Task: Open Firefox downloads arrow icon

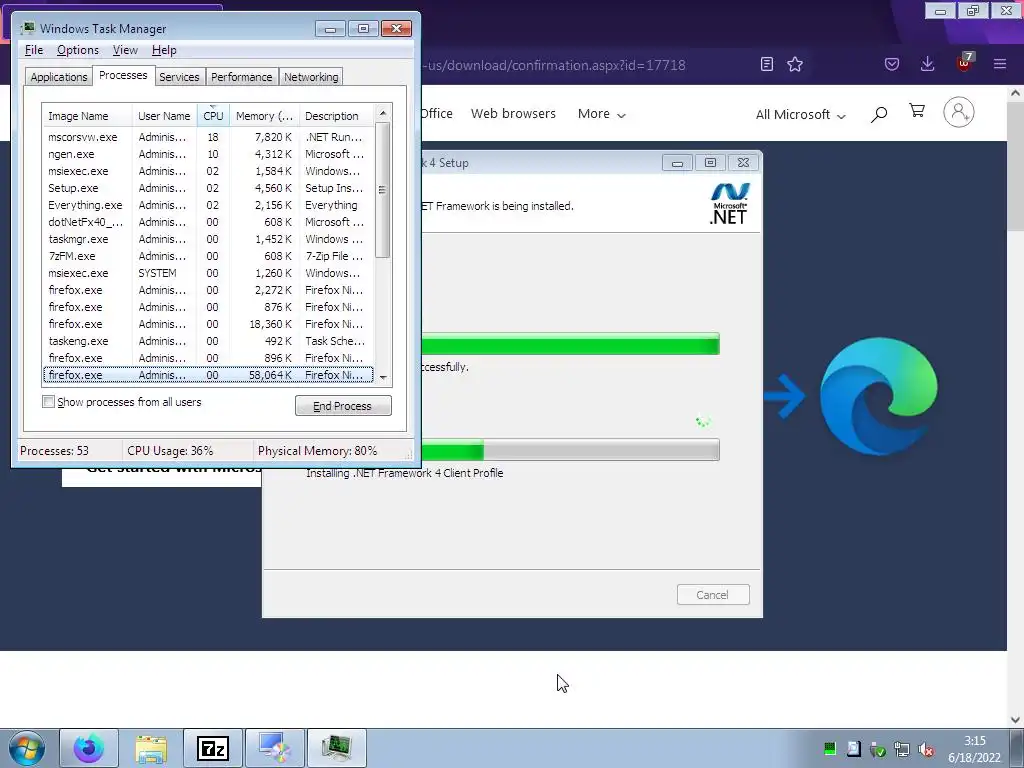Action: pyautogui.click(x=927, y=64)
